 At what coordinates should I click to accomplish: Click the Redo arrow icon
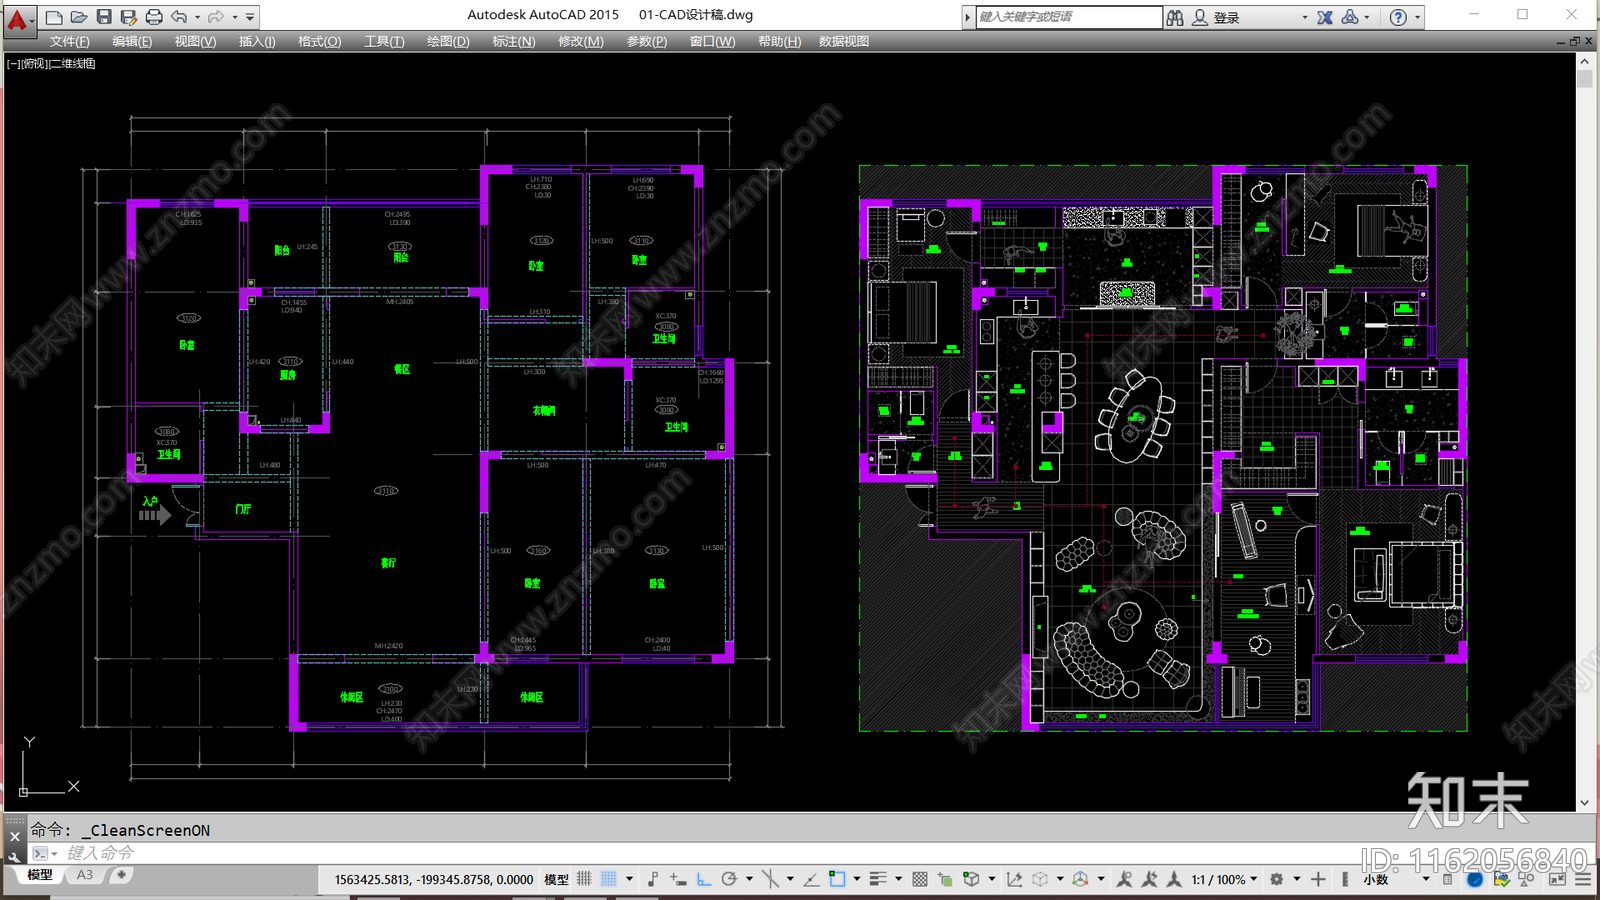coord(216,17)
